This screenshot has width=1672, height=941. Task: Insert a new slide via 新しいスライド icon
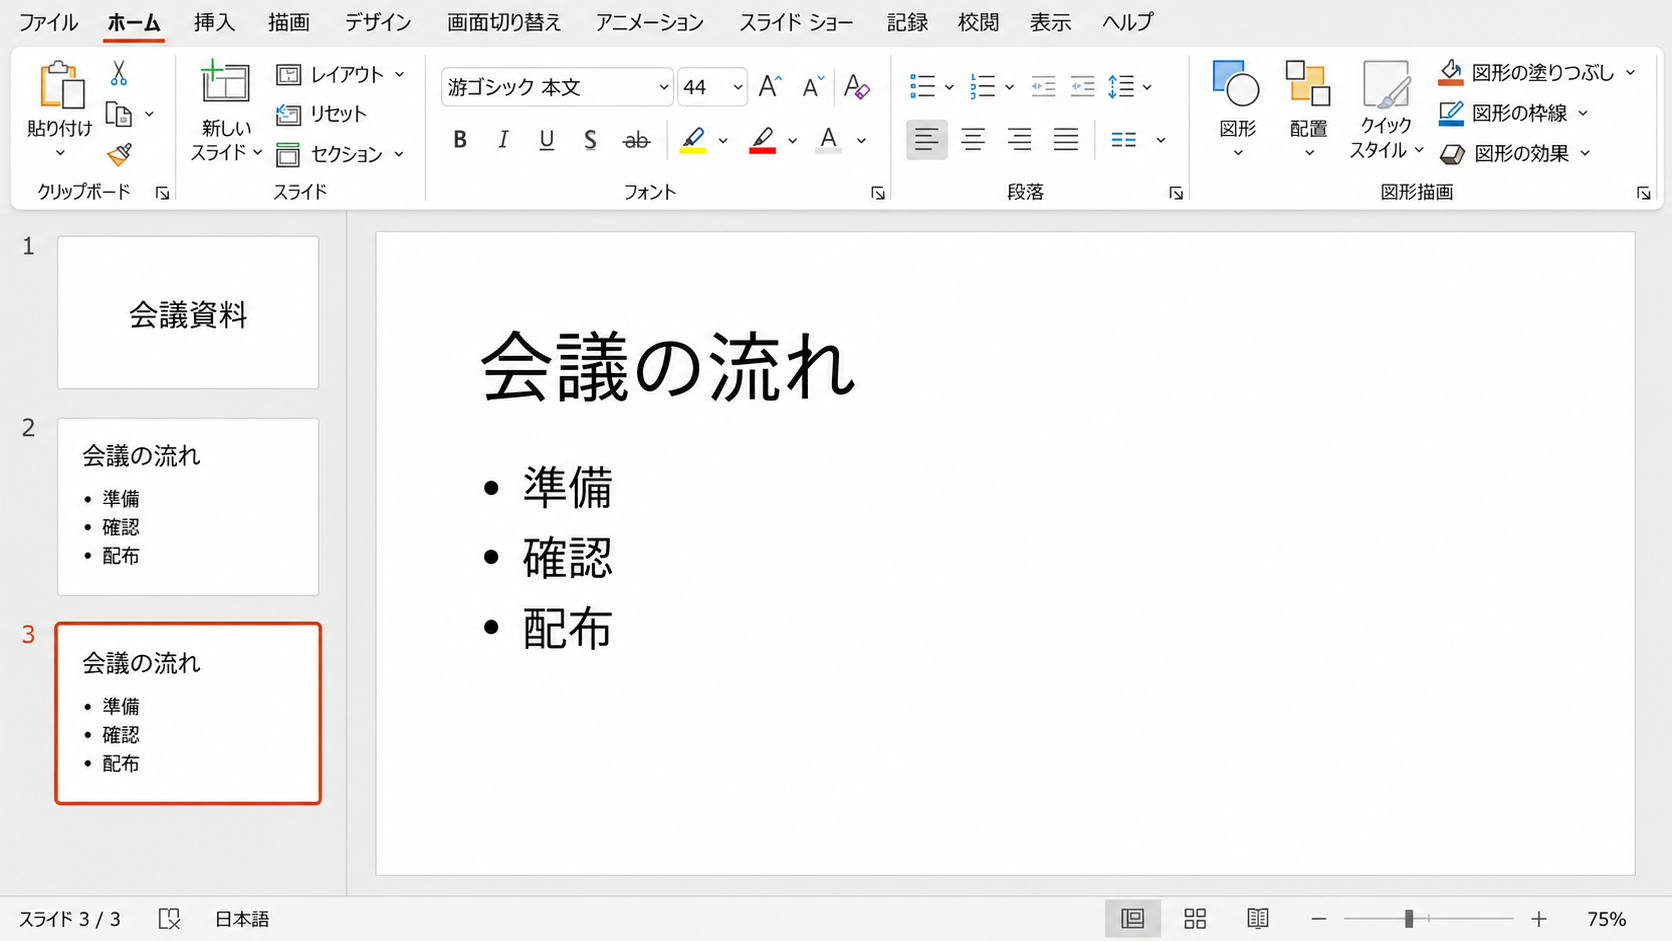[225, 83]
